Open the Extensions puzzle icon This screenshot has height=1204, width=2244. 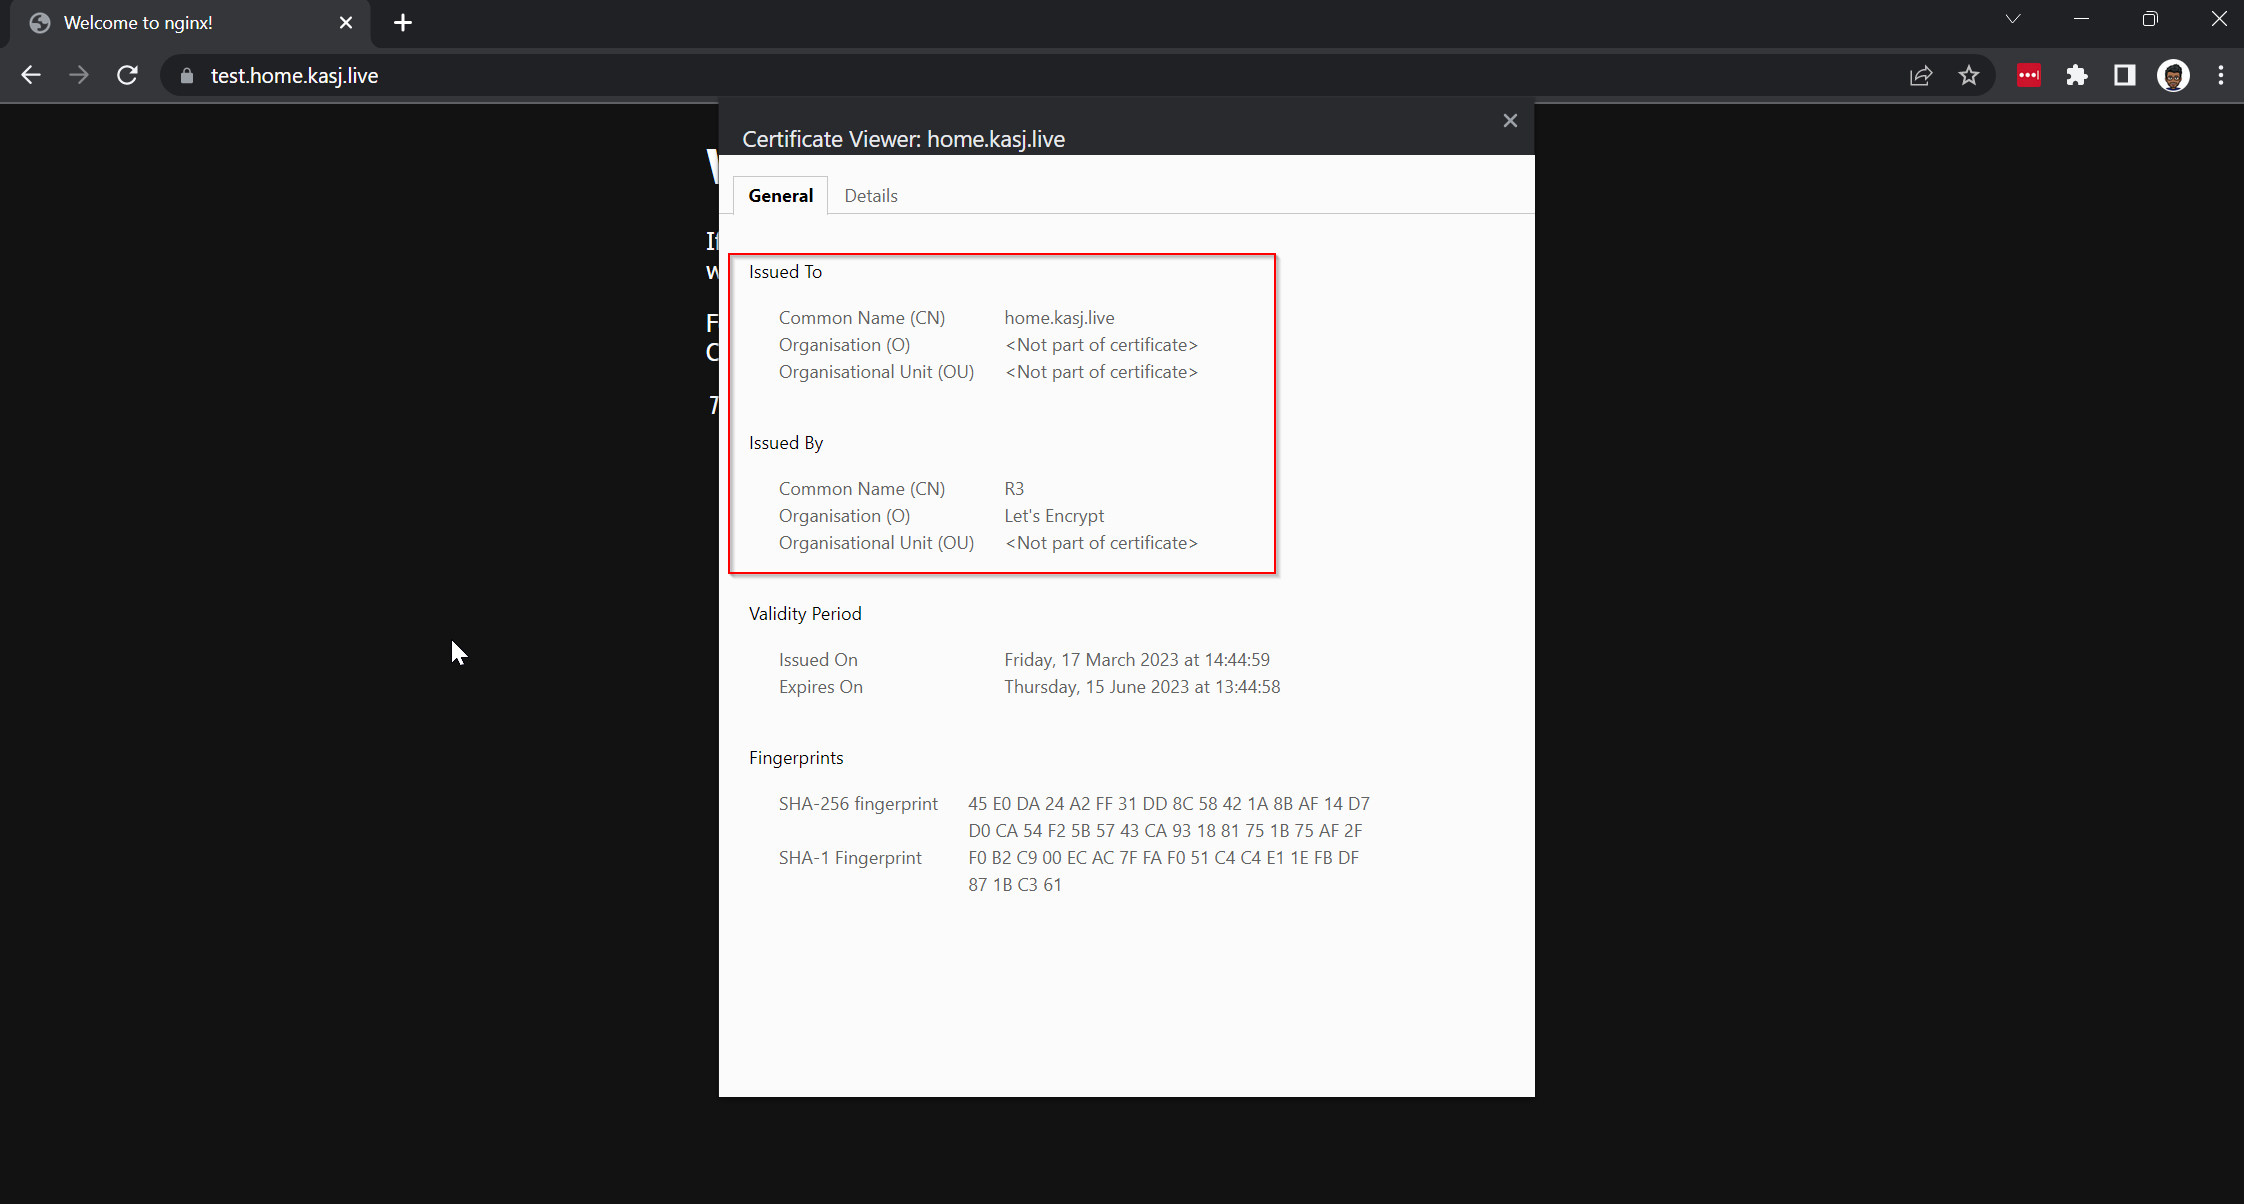click(2077, 76)
